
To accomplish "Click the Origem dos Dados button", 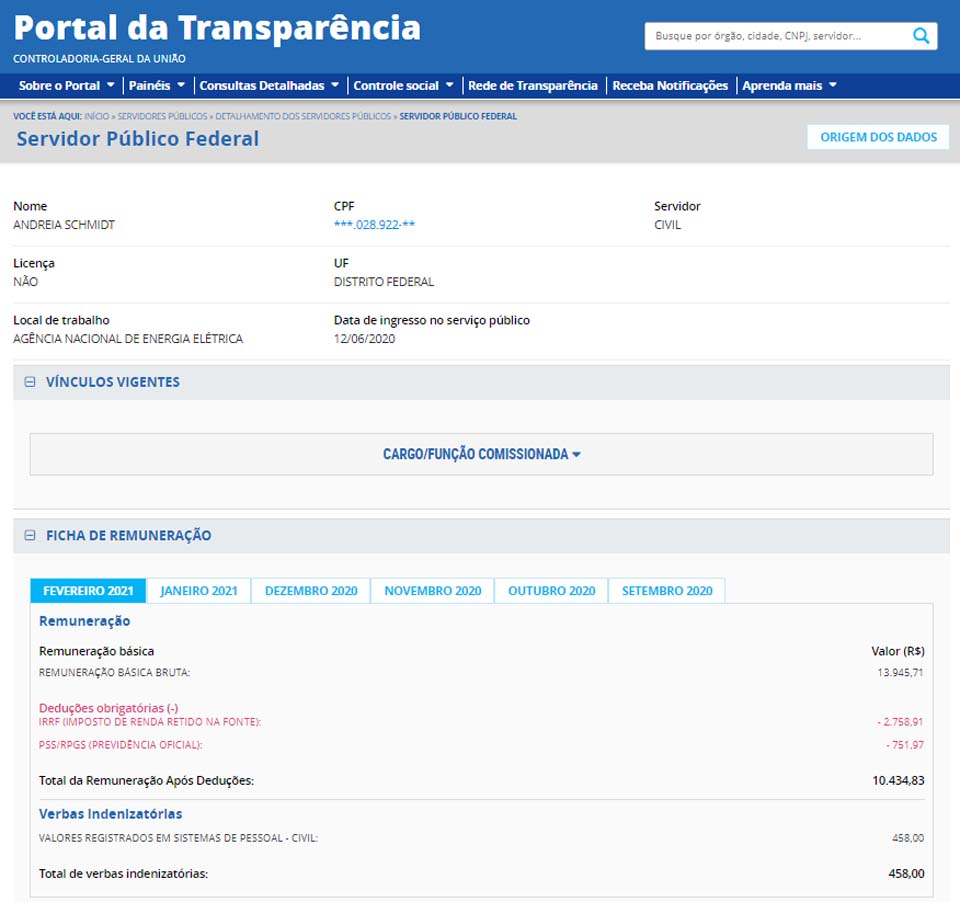I will [878, 137].
